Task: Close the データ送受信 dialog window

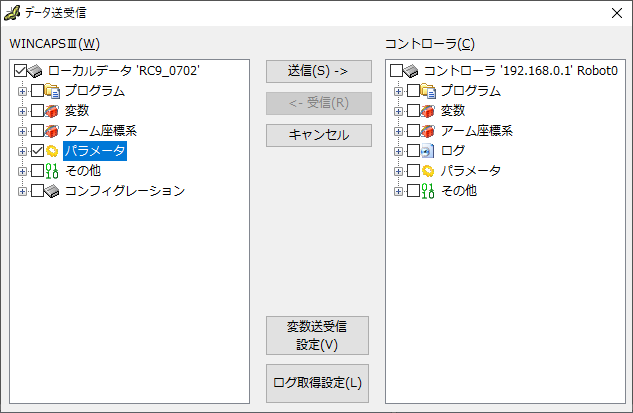Action: 616,13
